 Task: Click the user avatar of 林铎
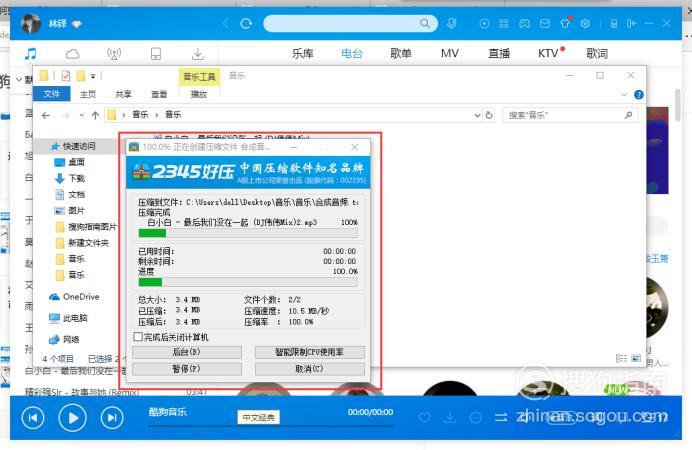point(31,23)
